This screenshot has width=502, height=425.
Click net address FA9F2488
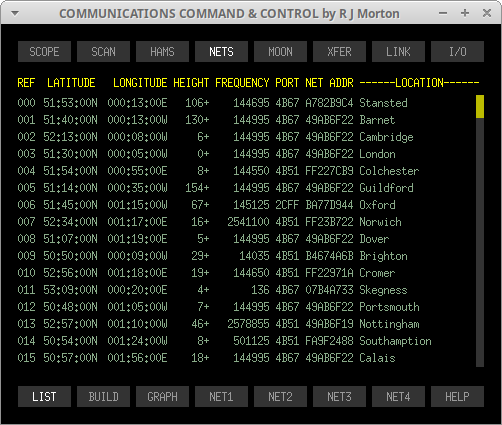point(329,341)
